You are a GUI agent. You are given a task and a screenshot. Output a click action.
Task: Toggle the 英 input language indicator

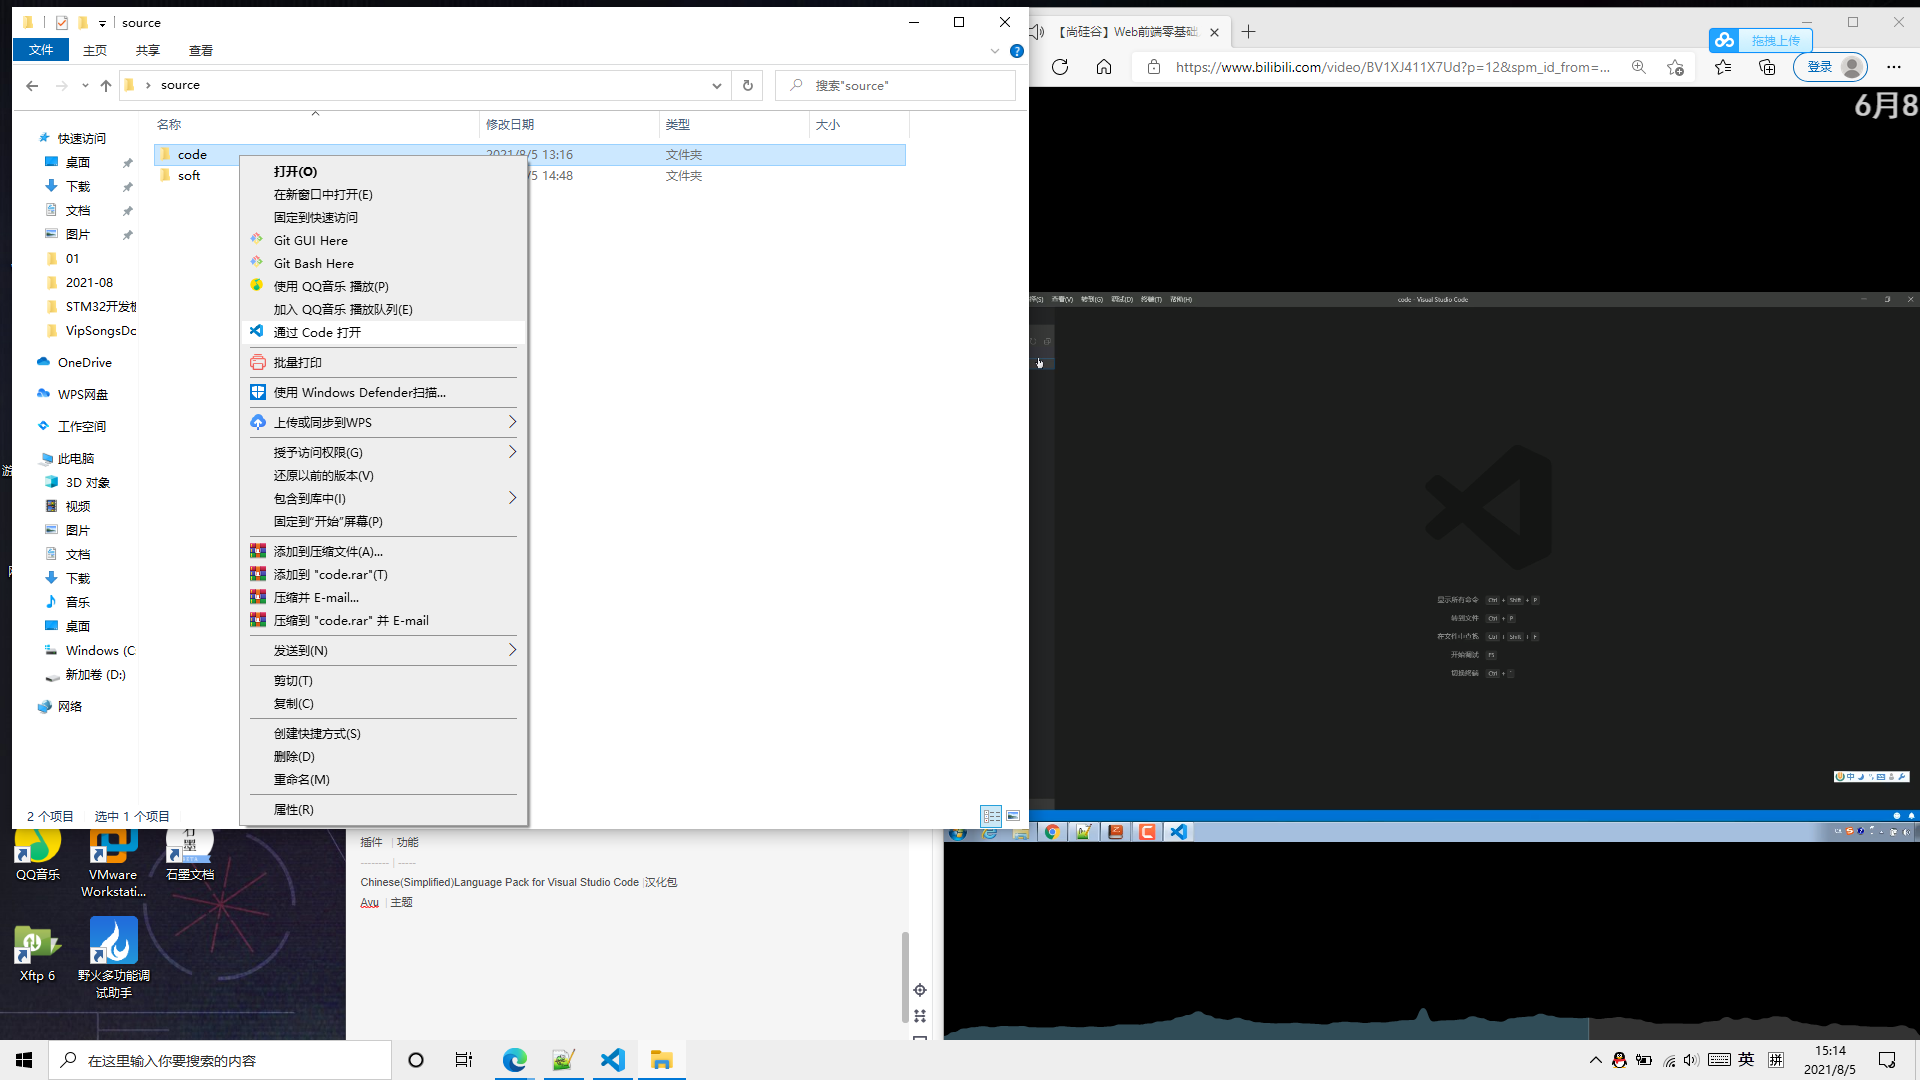point(1746,1060)
